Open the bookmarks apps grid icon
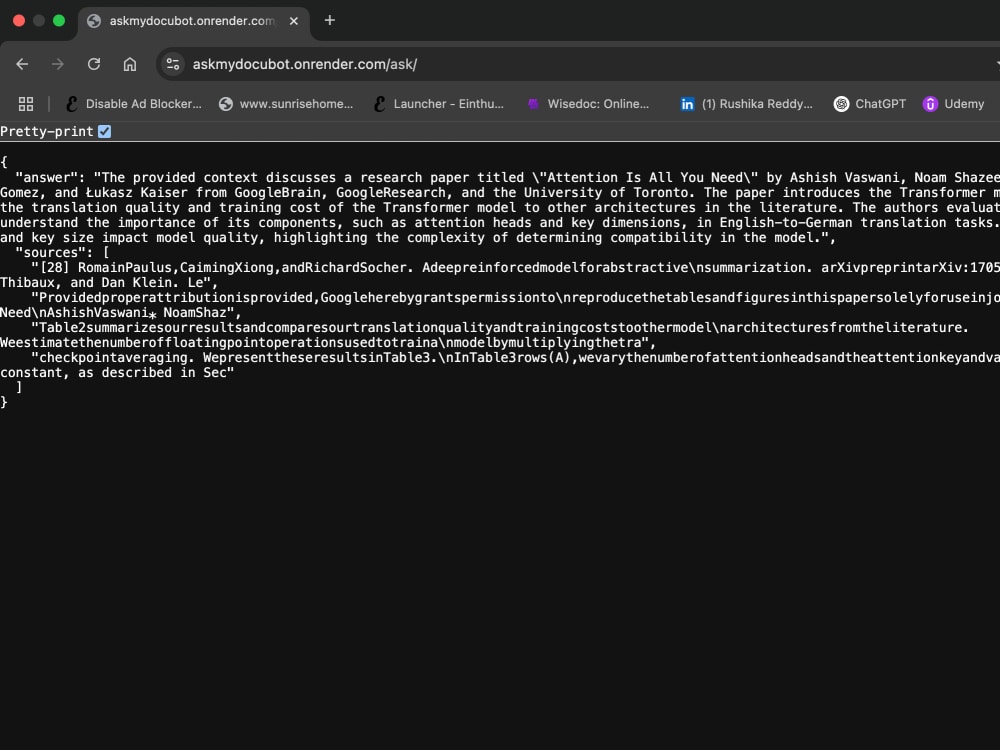1000x750 pixels. pos(26,104)
